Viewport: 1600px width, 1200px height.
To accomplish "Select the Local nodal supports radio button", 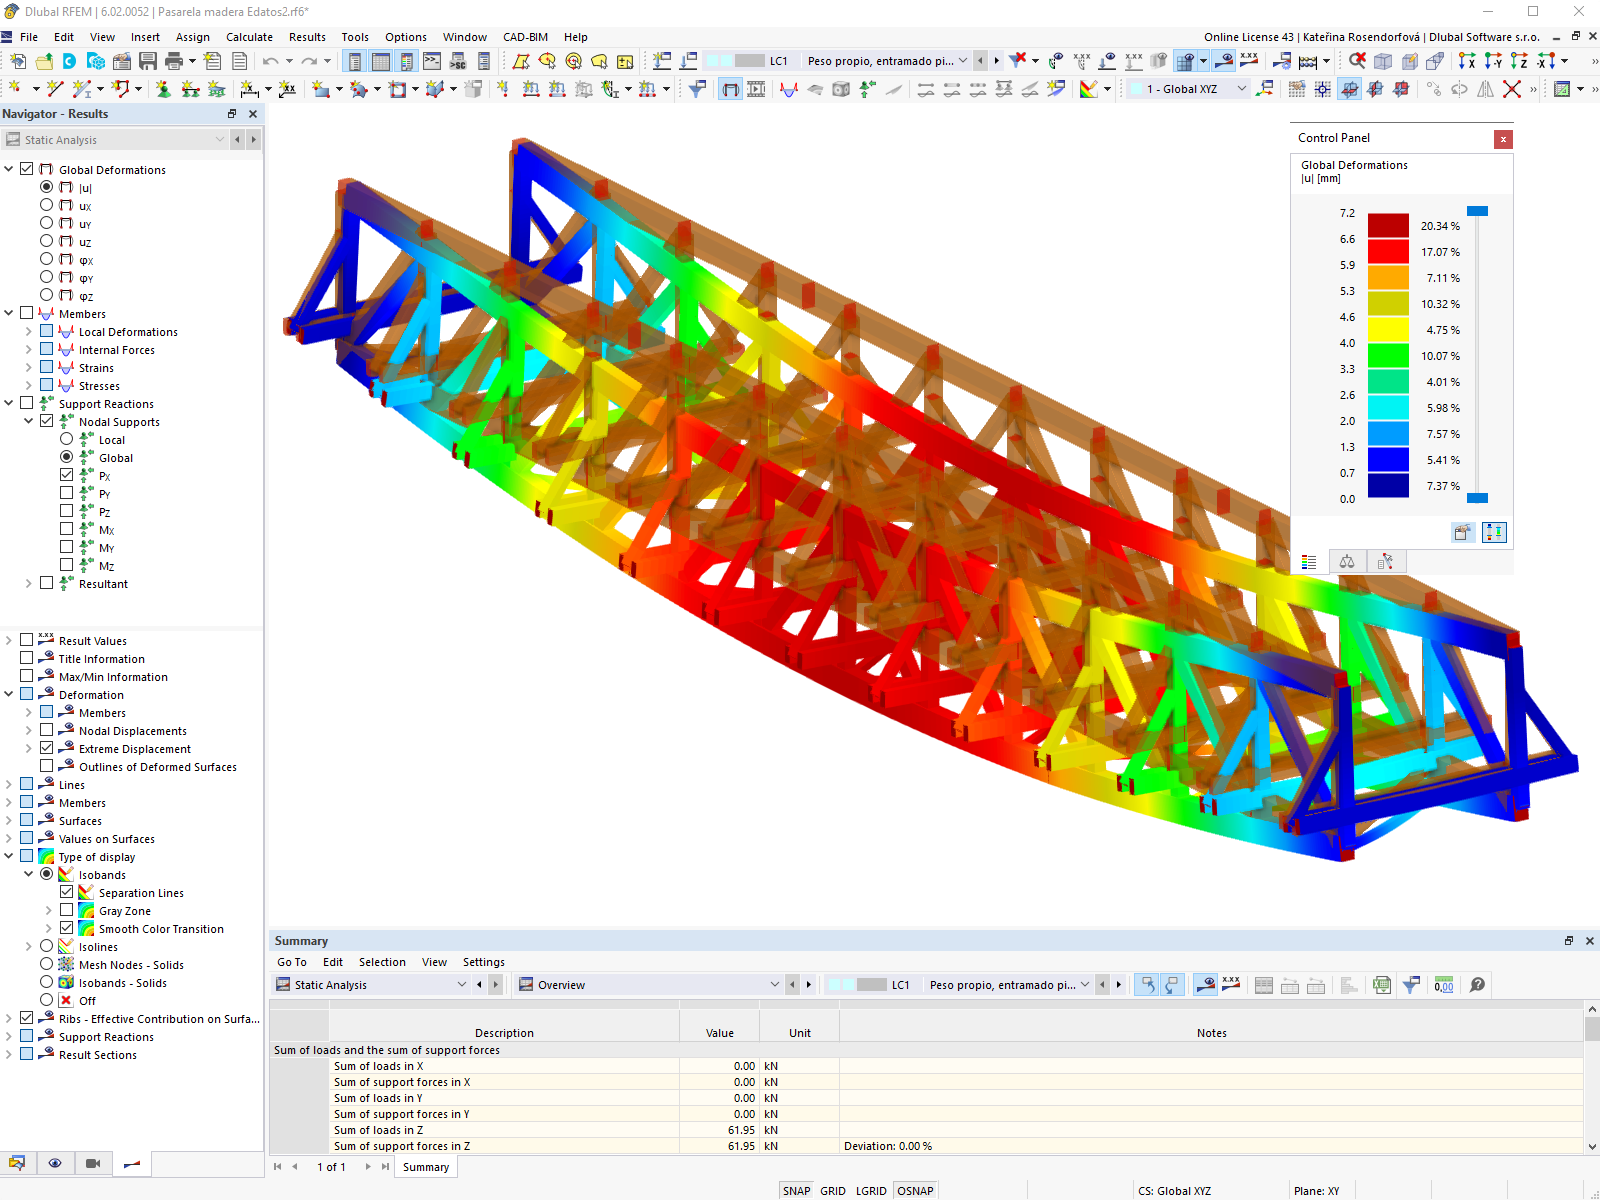I will point(67,439).
